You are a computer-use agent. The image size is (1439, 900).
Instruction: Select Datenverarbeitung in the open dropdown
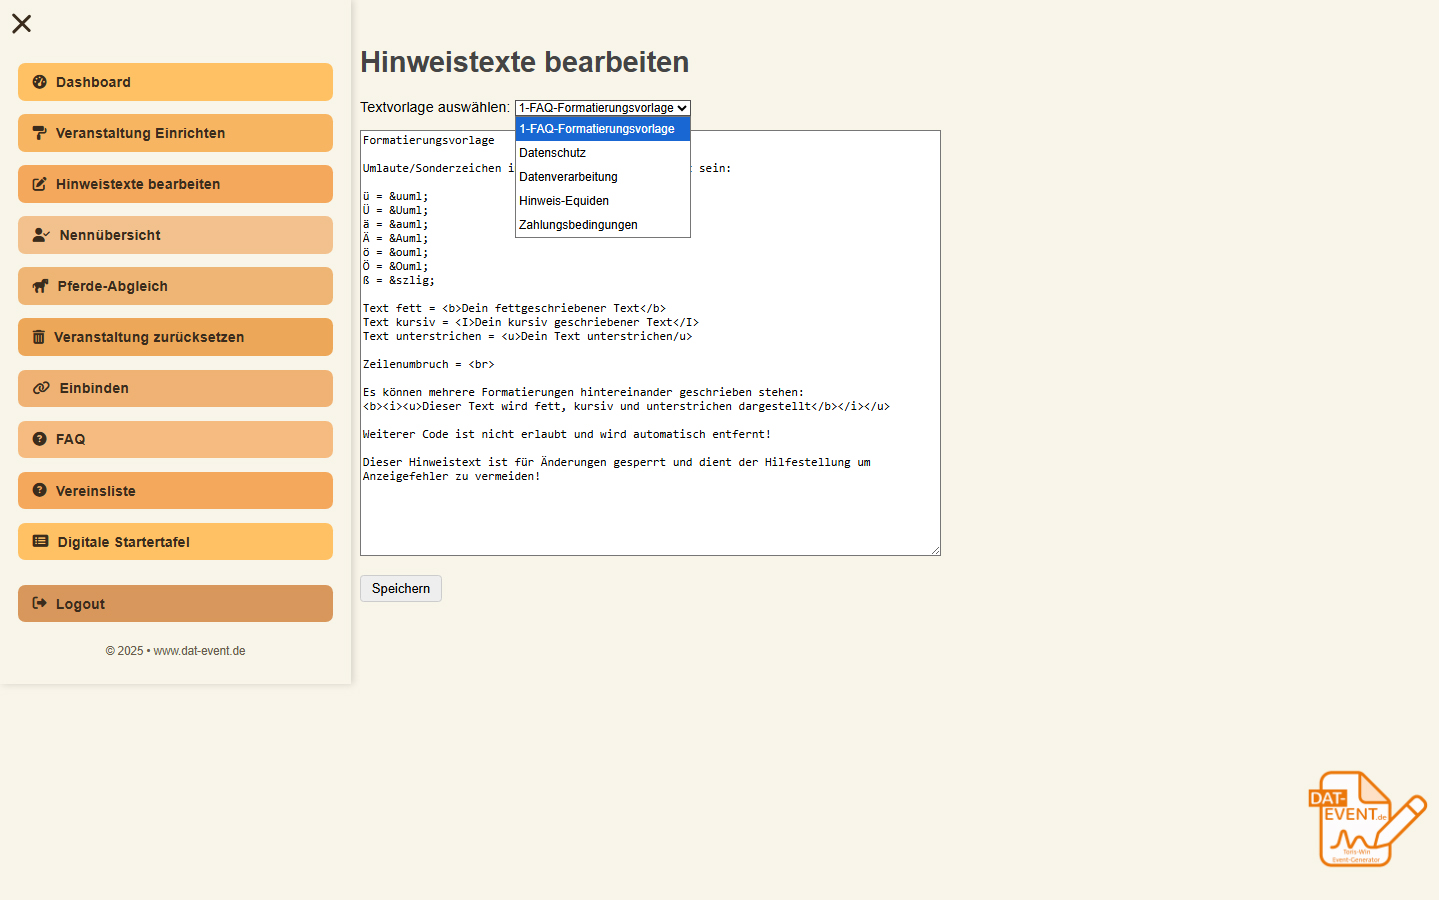click(567, 176)
